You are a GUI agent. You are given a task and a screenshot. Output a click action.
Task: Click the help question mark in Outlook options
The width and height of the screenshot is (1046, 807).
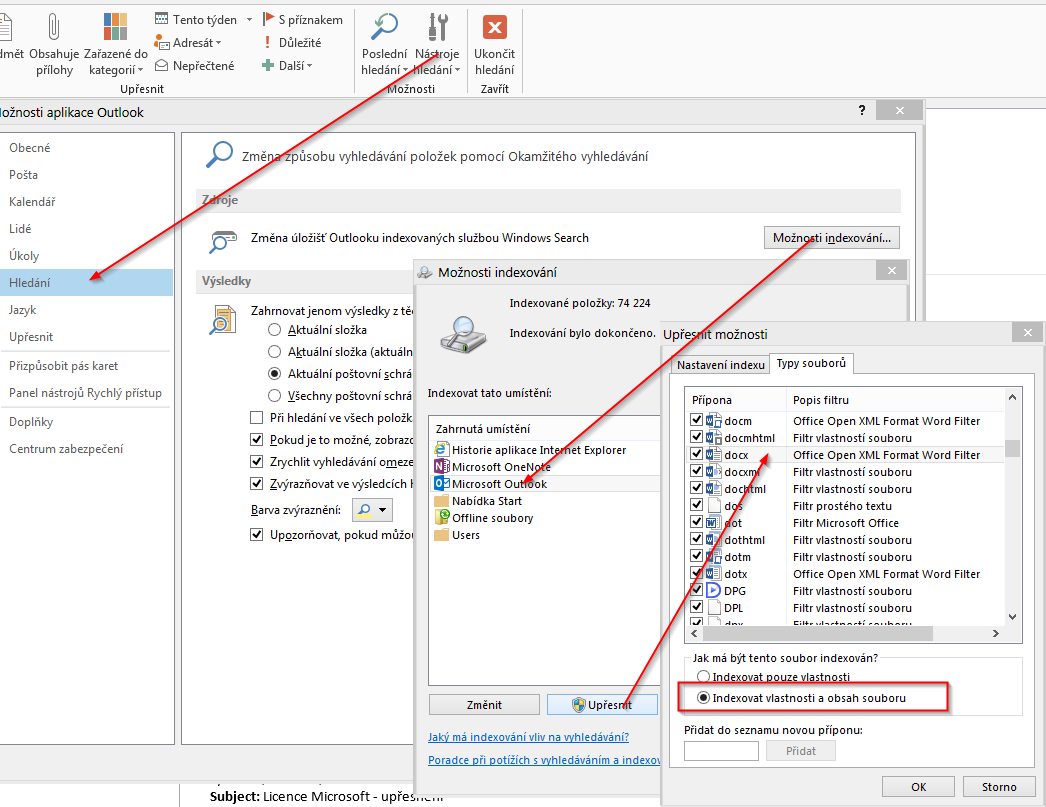862,111
